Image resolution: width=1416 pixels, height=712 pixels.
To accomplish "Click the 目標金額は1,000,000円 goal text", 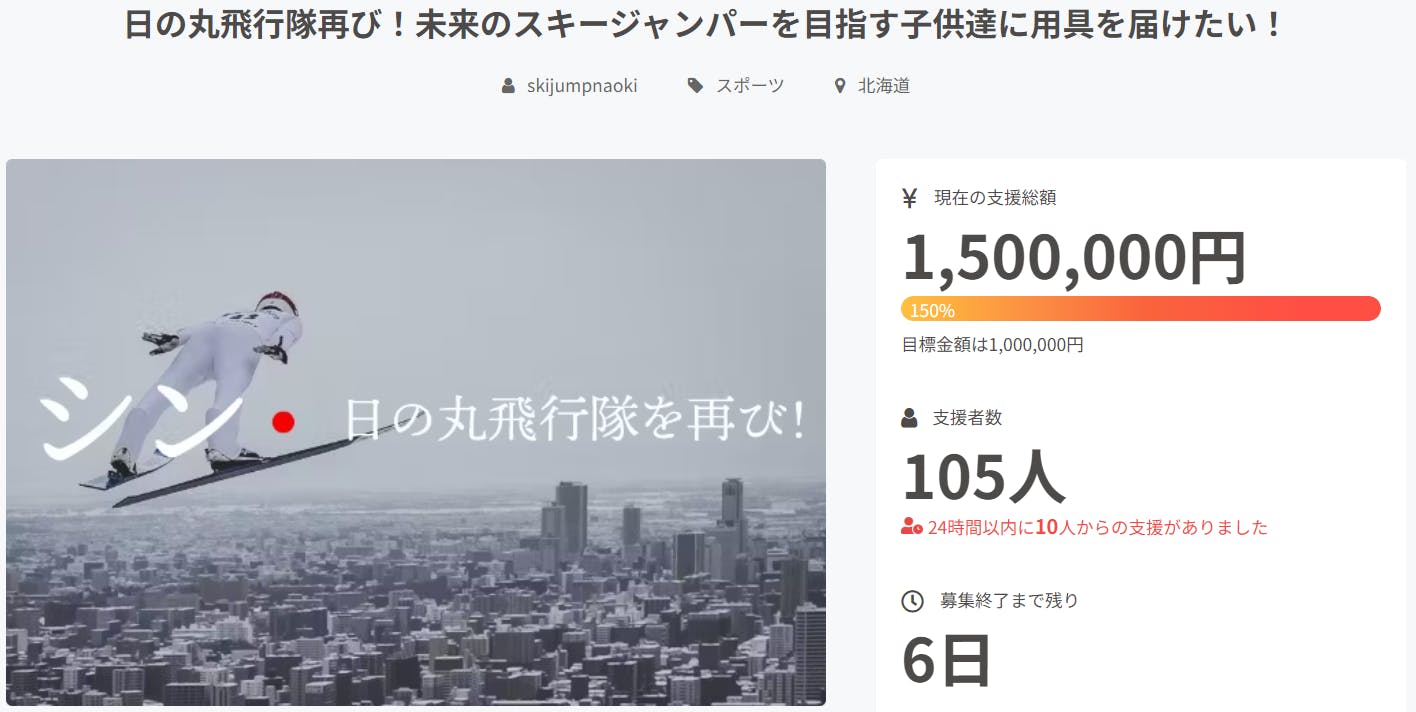I will click(992, 345).
